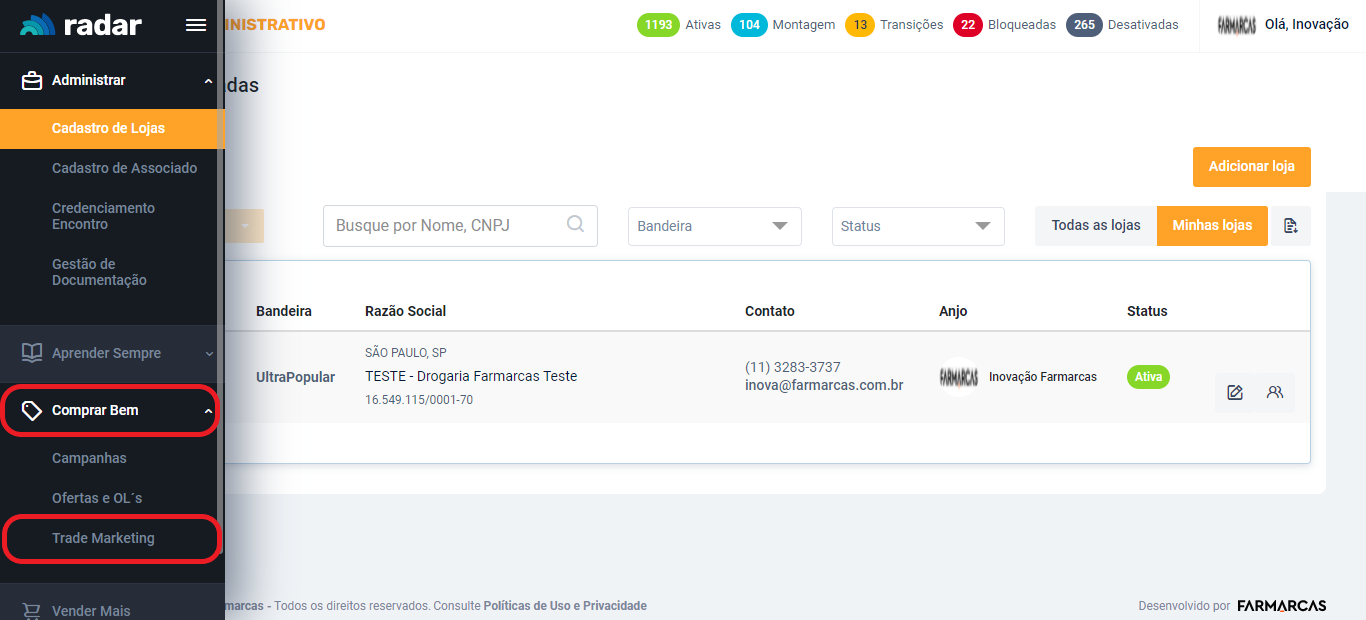The width and height of the screenshot is (1366, 620).
Task: Go to Cadastro de Associado
Action: coord(124,168)
